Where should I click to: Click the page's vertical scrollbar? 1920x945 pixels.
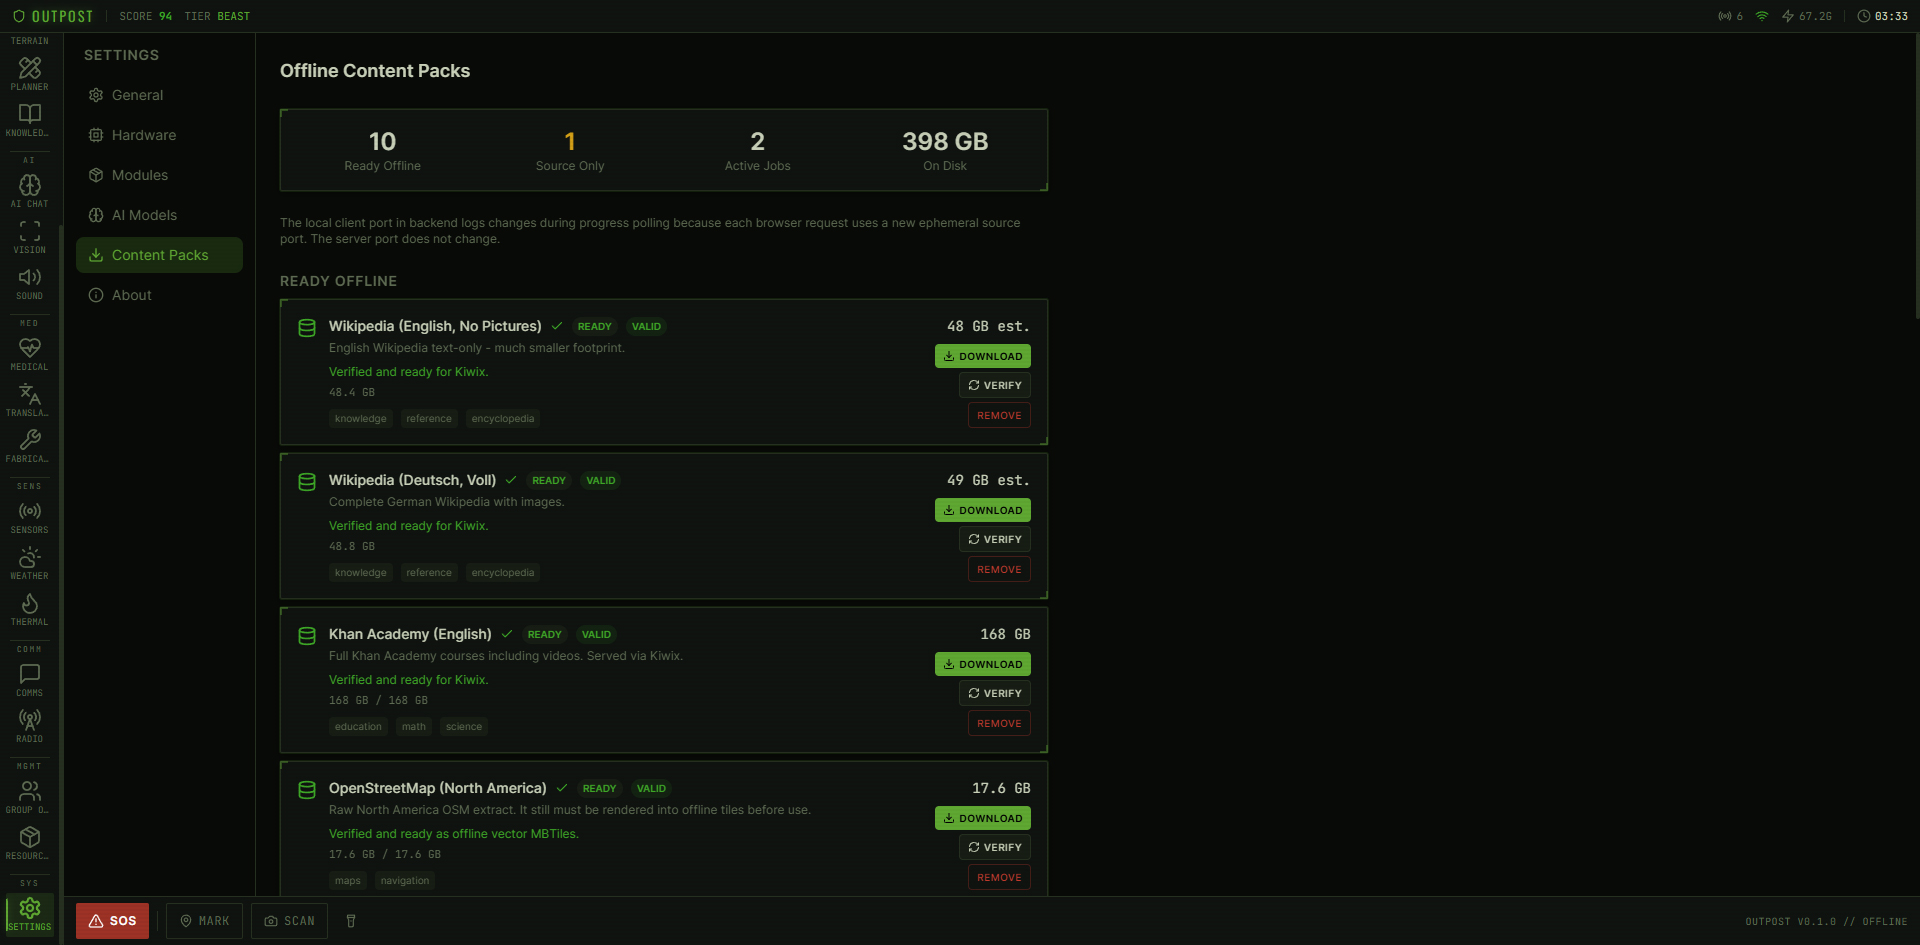click(1916, 180)
